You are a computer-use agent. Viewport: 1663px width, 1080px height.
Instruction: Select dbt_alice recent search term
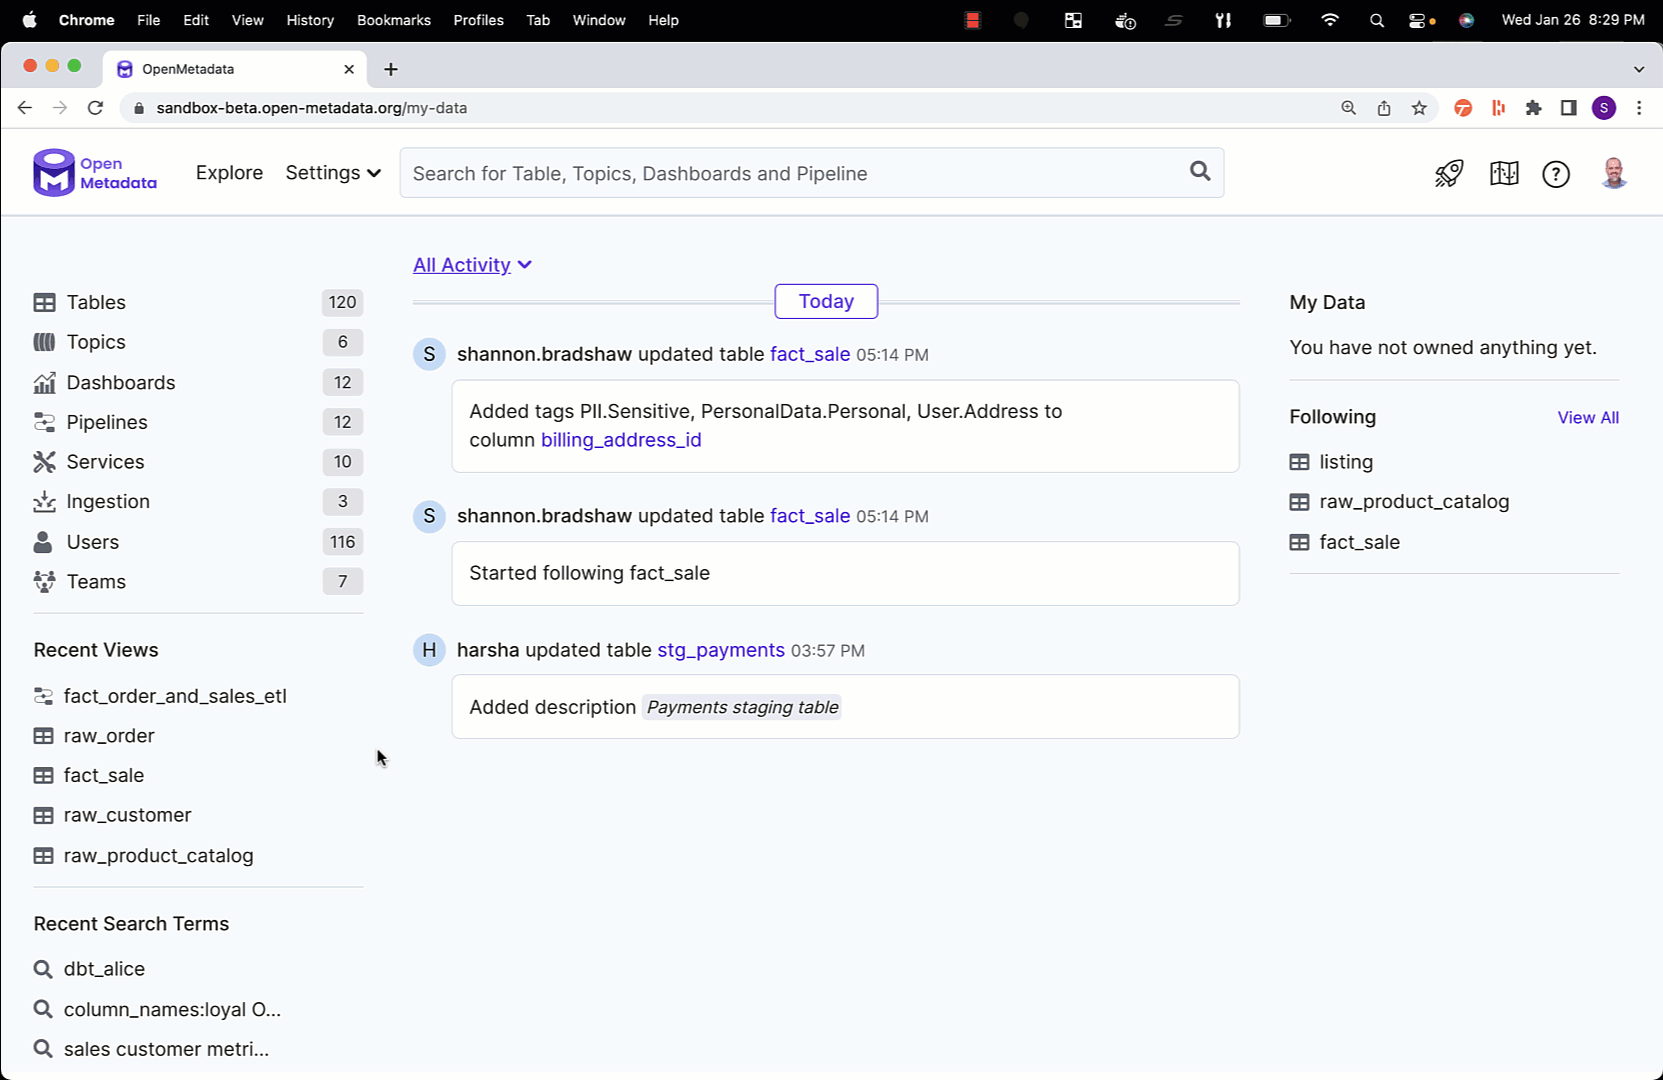click(104, 969)
